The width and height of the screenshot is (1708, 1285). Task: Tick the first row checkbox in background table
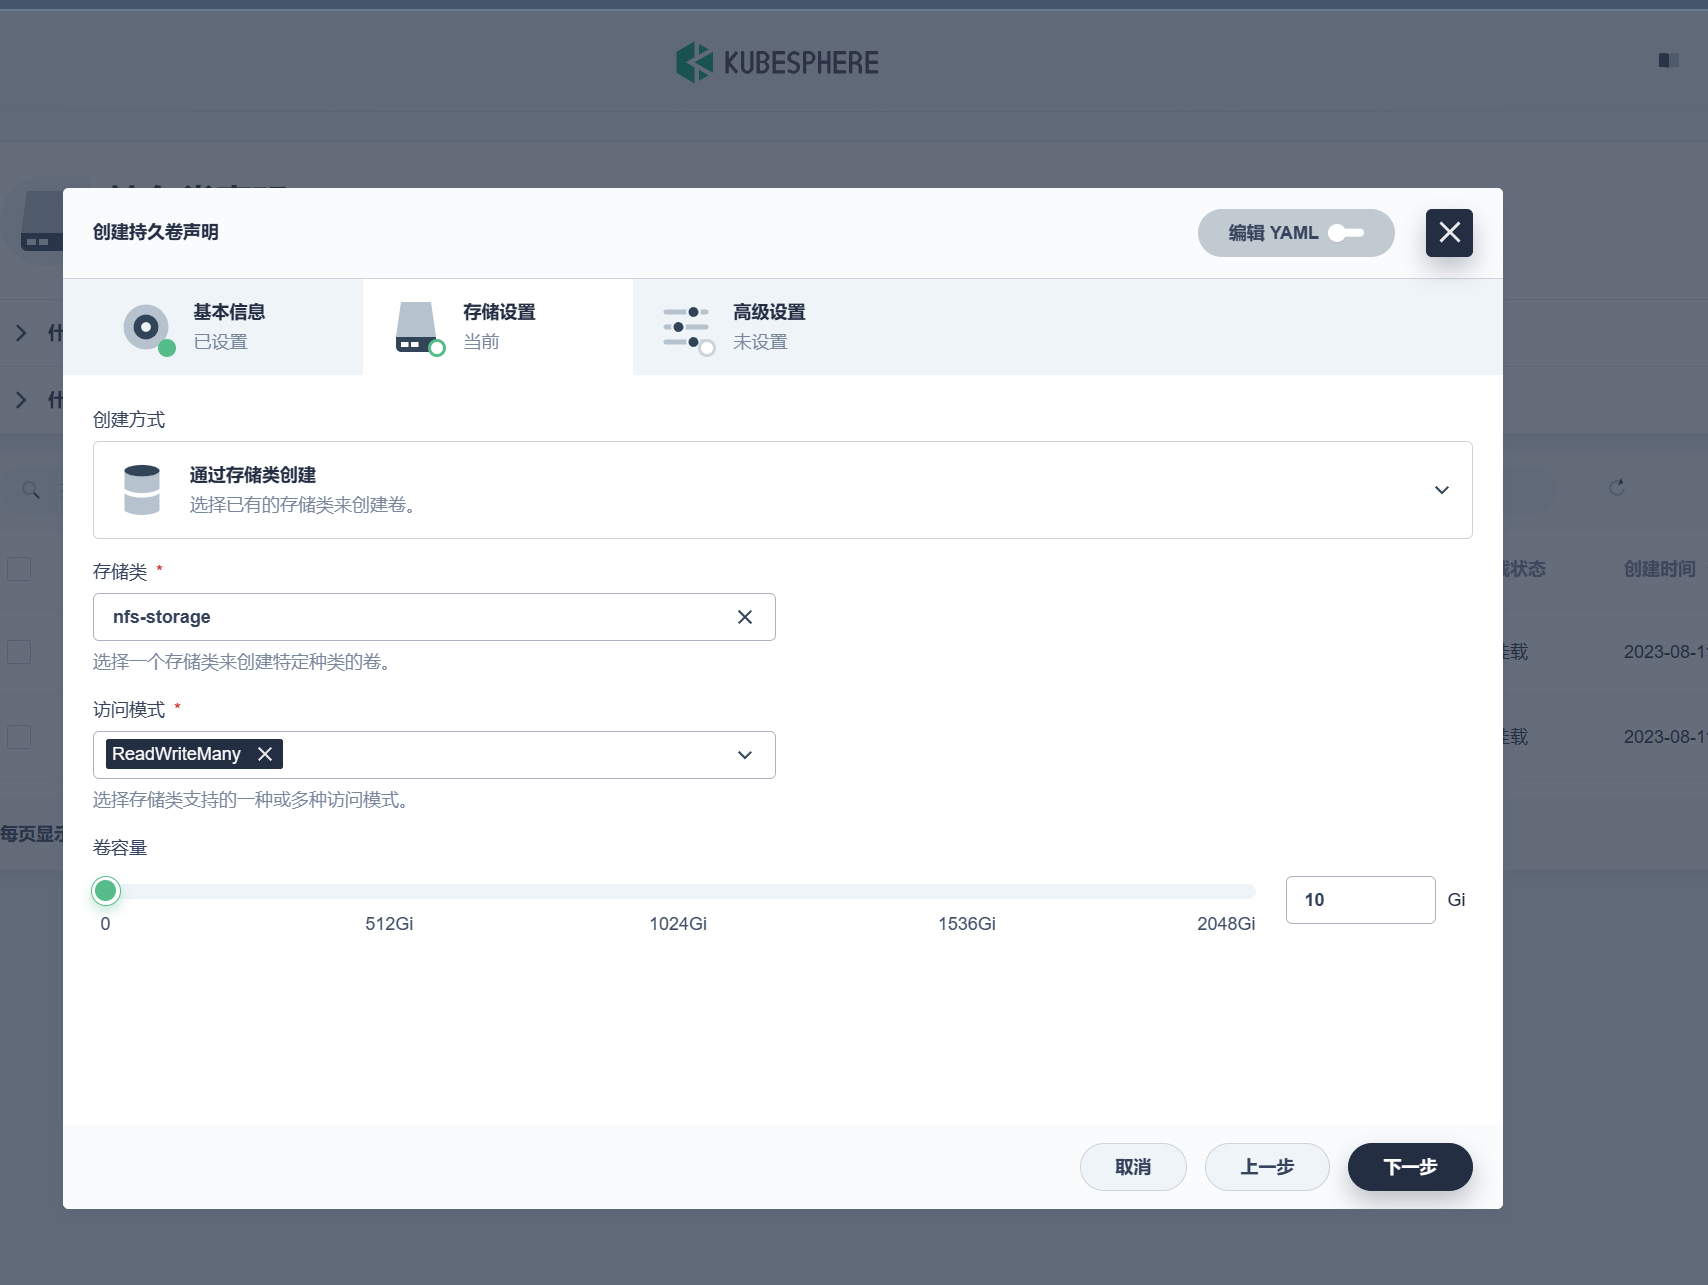click(19, 652)
